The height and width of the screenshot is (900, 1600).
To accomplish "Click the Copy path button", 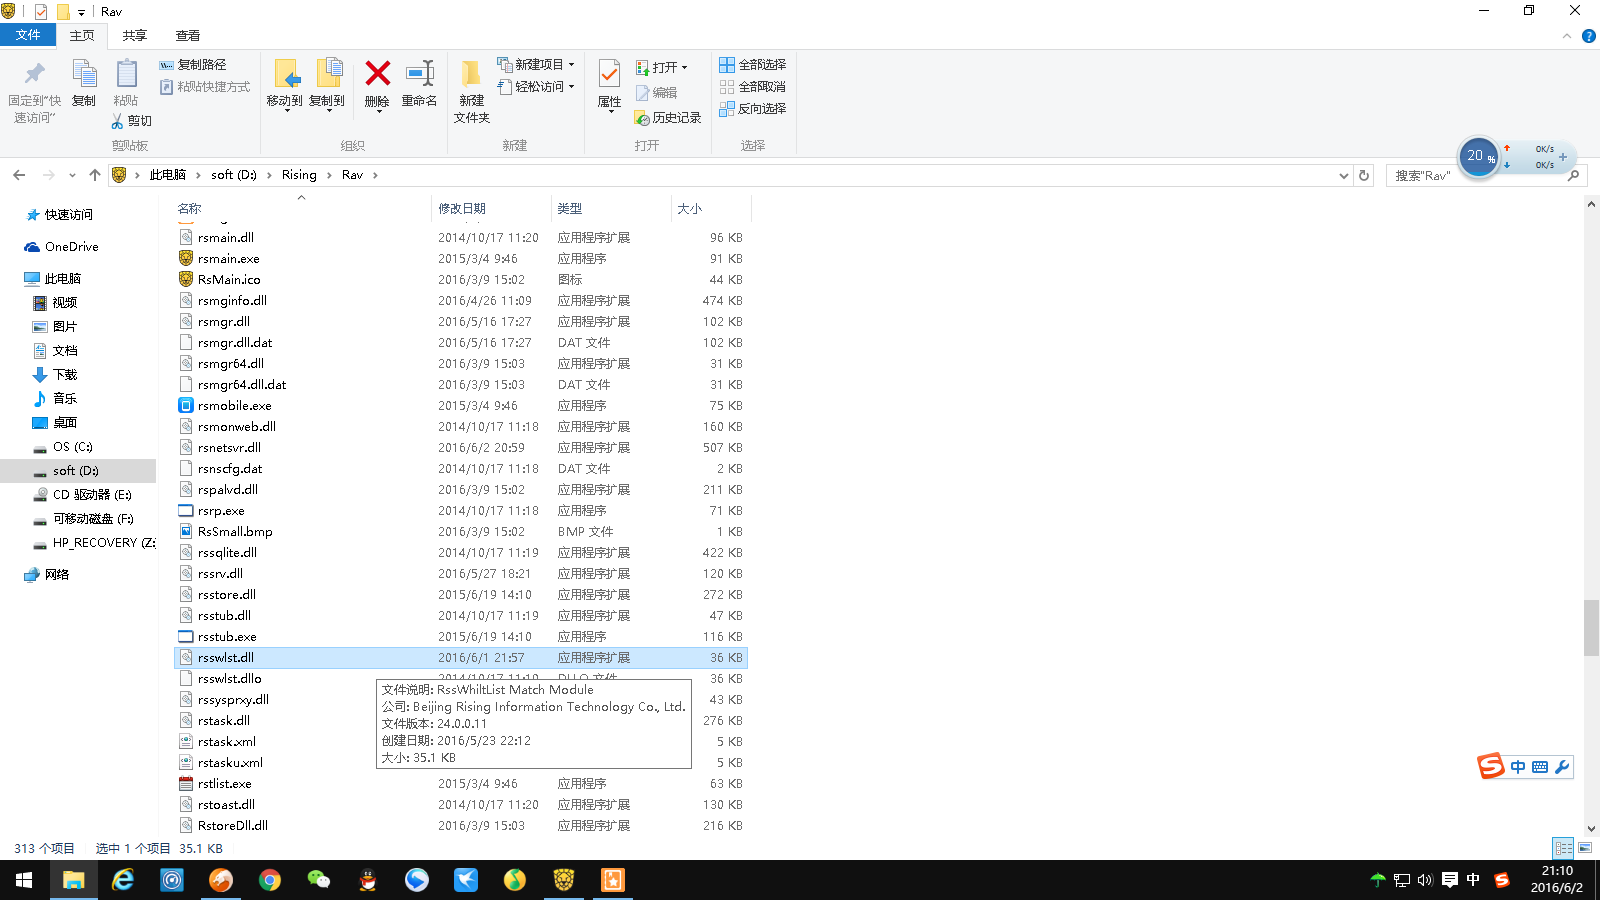I will click(193, 65).
